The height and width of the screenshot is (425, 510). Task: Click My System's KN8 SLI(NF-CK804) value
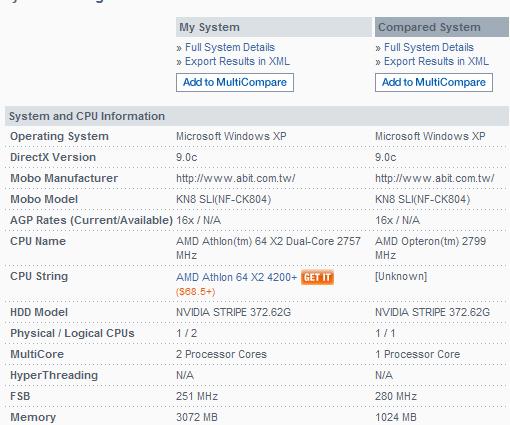click(223, 199)
